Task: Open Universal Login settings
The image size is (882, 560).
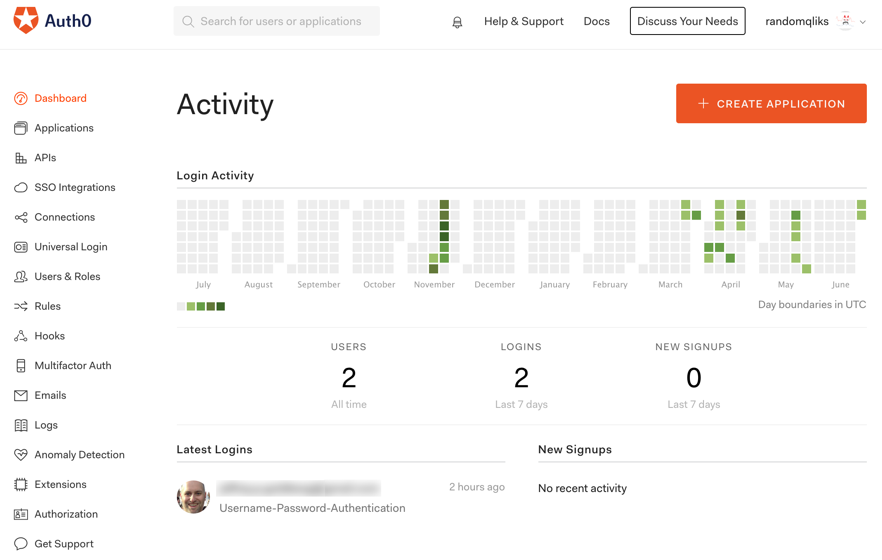Action: coord(71,247)
